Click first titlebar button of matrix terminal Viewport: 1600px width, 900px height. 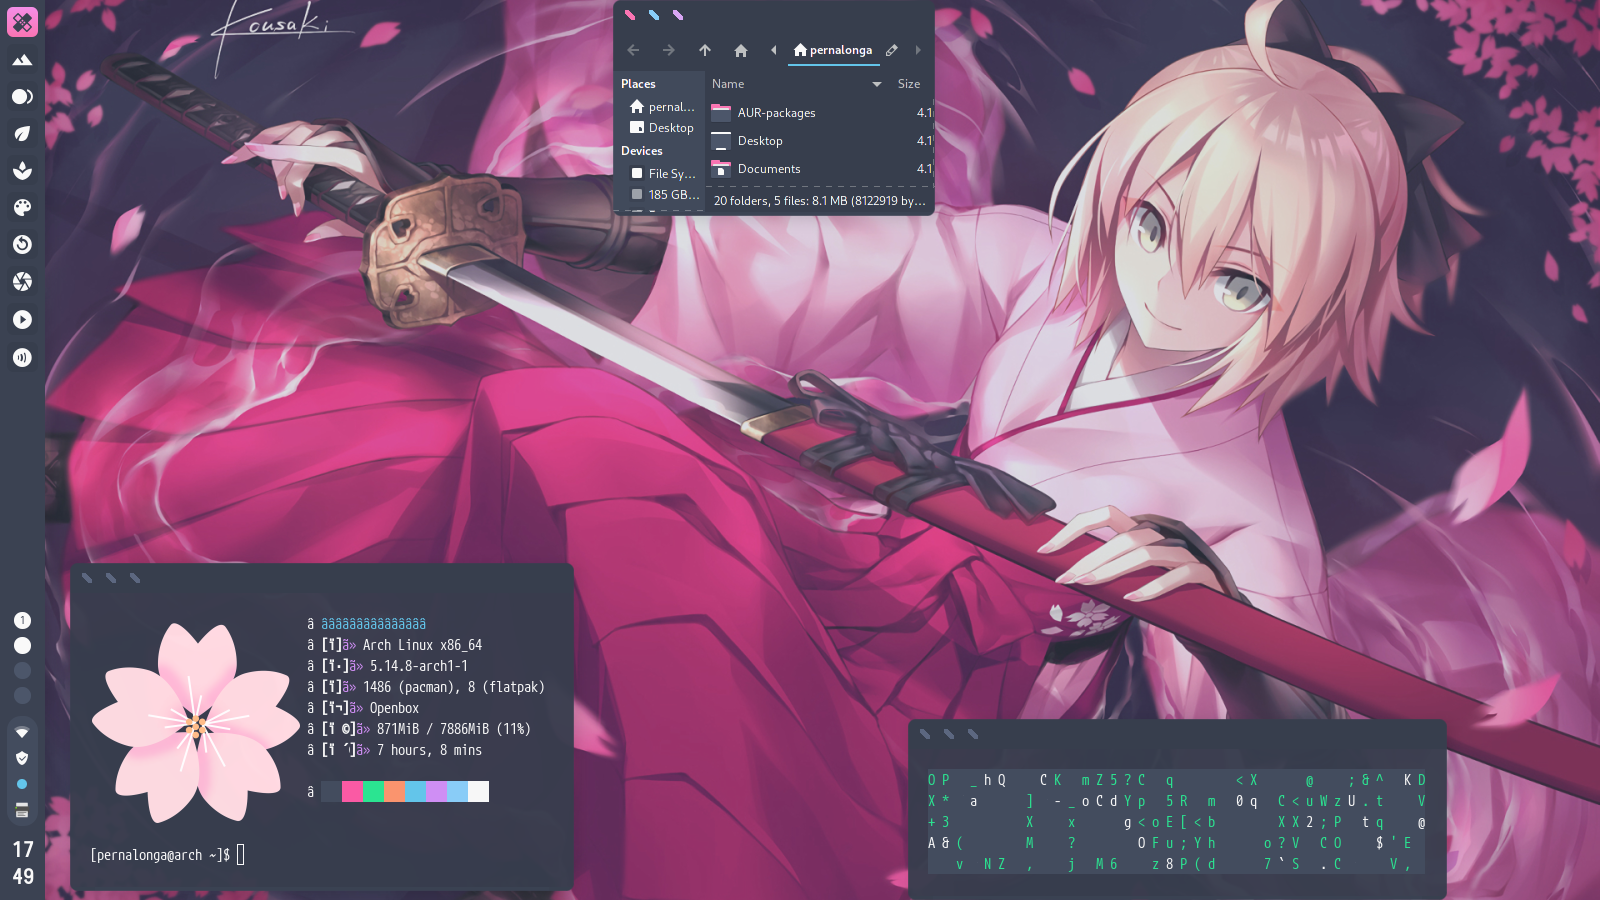pyautogui.click(x=925, y=734)
